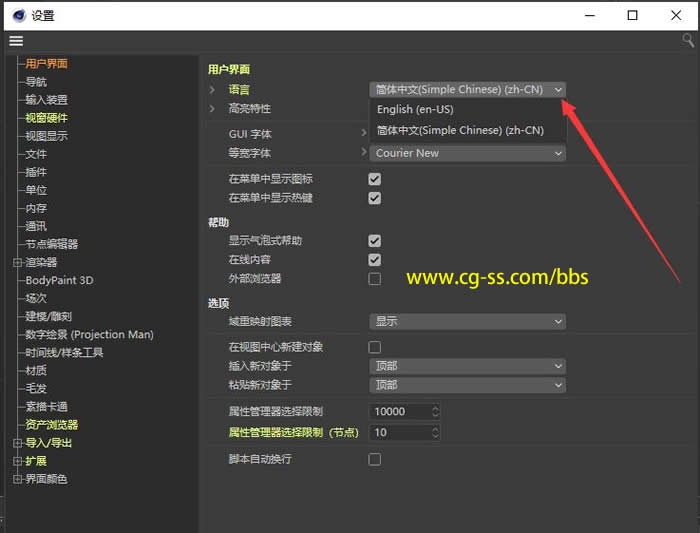Viewport: 700px width, 533px height.
Task: Click the stepper arrows beside node limit 10
Action: pyautogui.click(x=435, y=433)
